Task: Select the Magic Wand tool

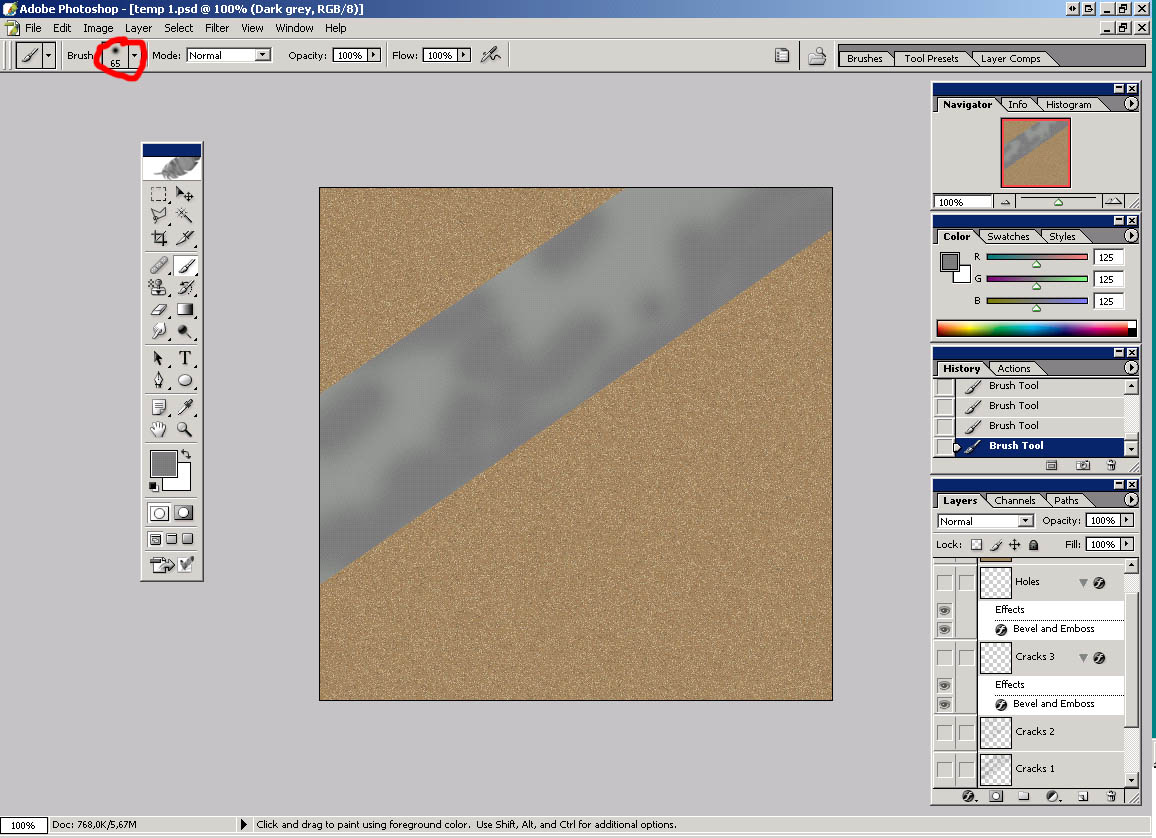Action: [x=185, y=215]
